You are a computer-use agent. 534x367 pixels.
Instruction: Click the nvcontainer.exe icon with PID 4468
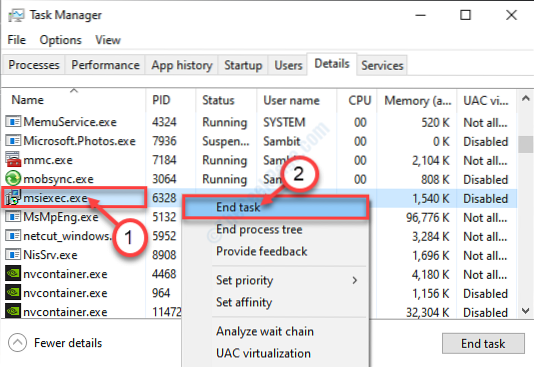point(13,273)
